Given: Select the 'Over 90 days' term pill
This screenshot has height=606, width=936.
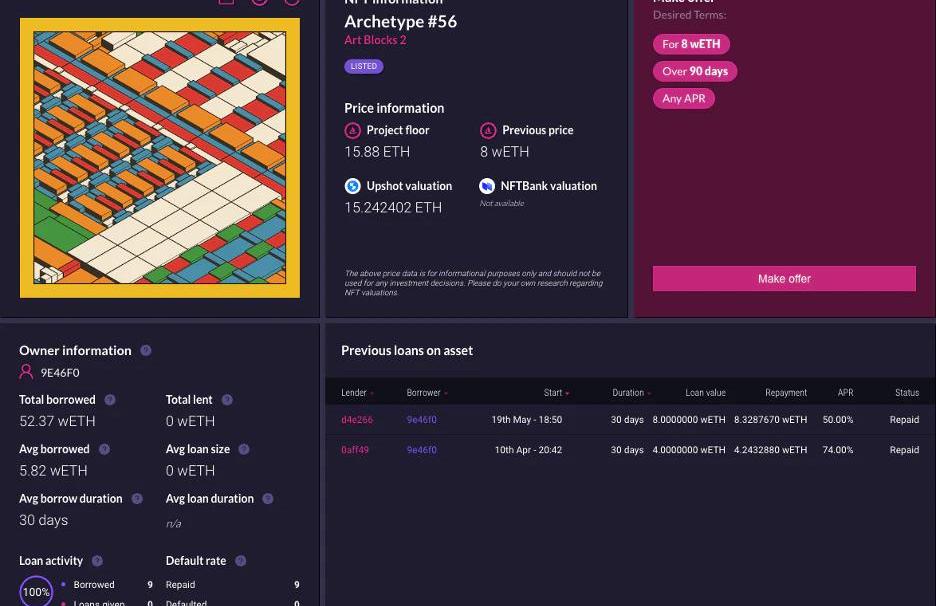Looking at the screenshot, I should pos(695,71).
